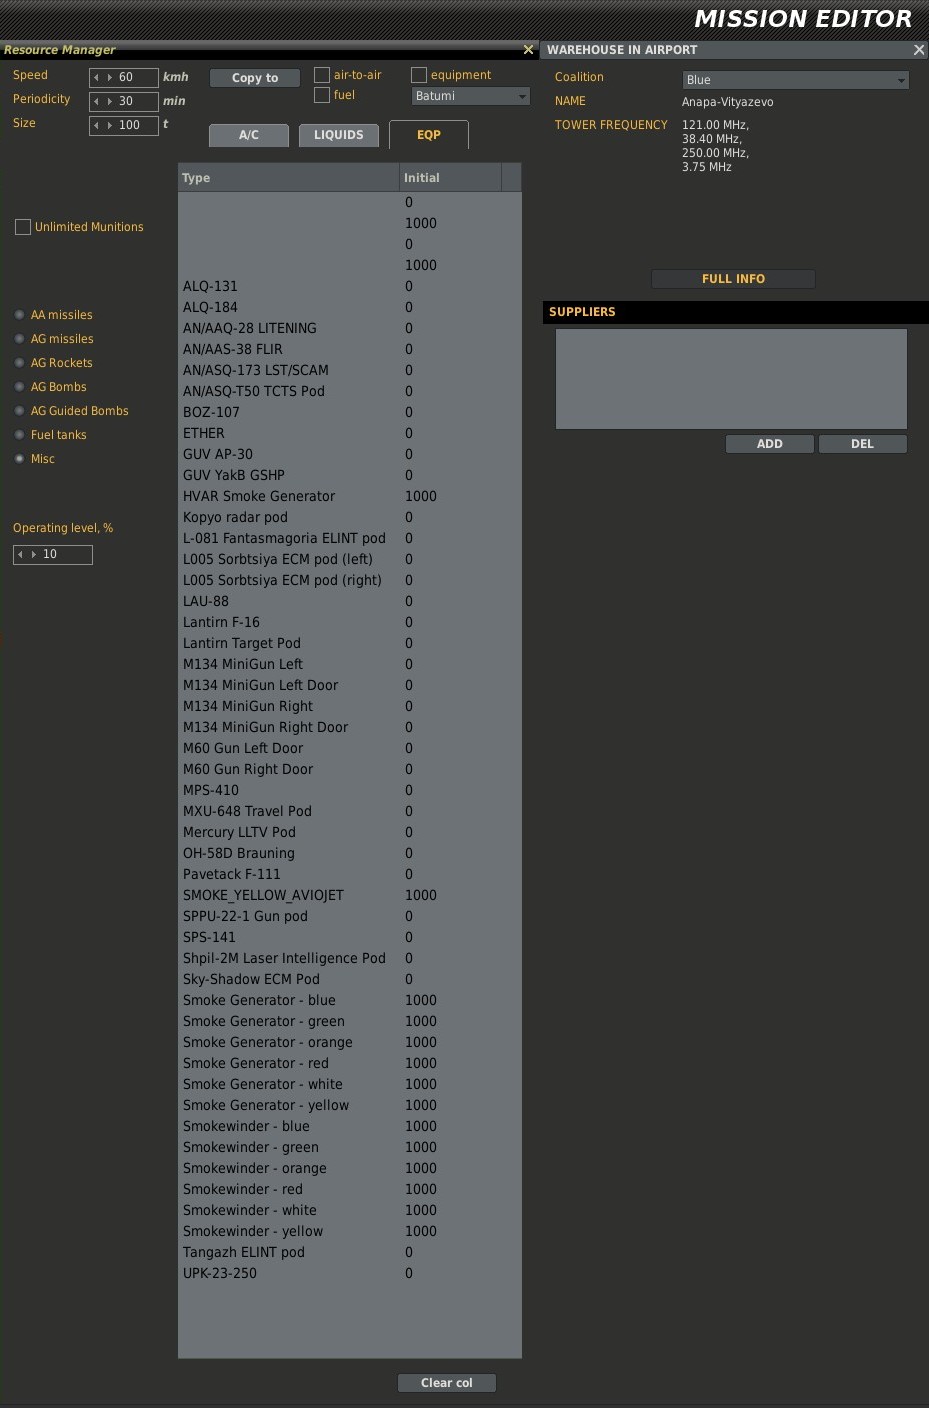The width and height of the screenshot is (929, 1408).
Task: Enable the air-to-air checkbox
Action: pyautogui.click(x=322, y=75)
